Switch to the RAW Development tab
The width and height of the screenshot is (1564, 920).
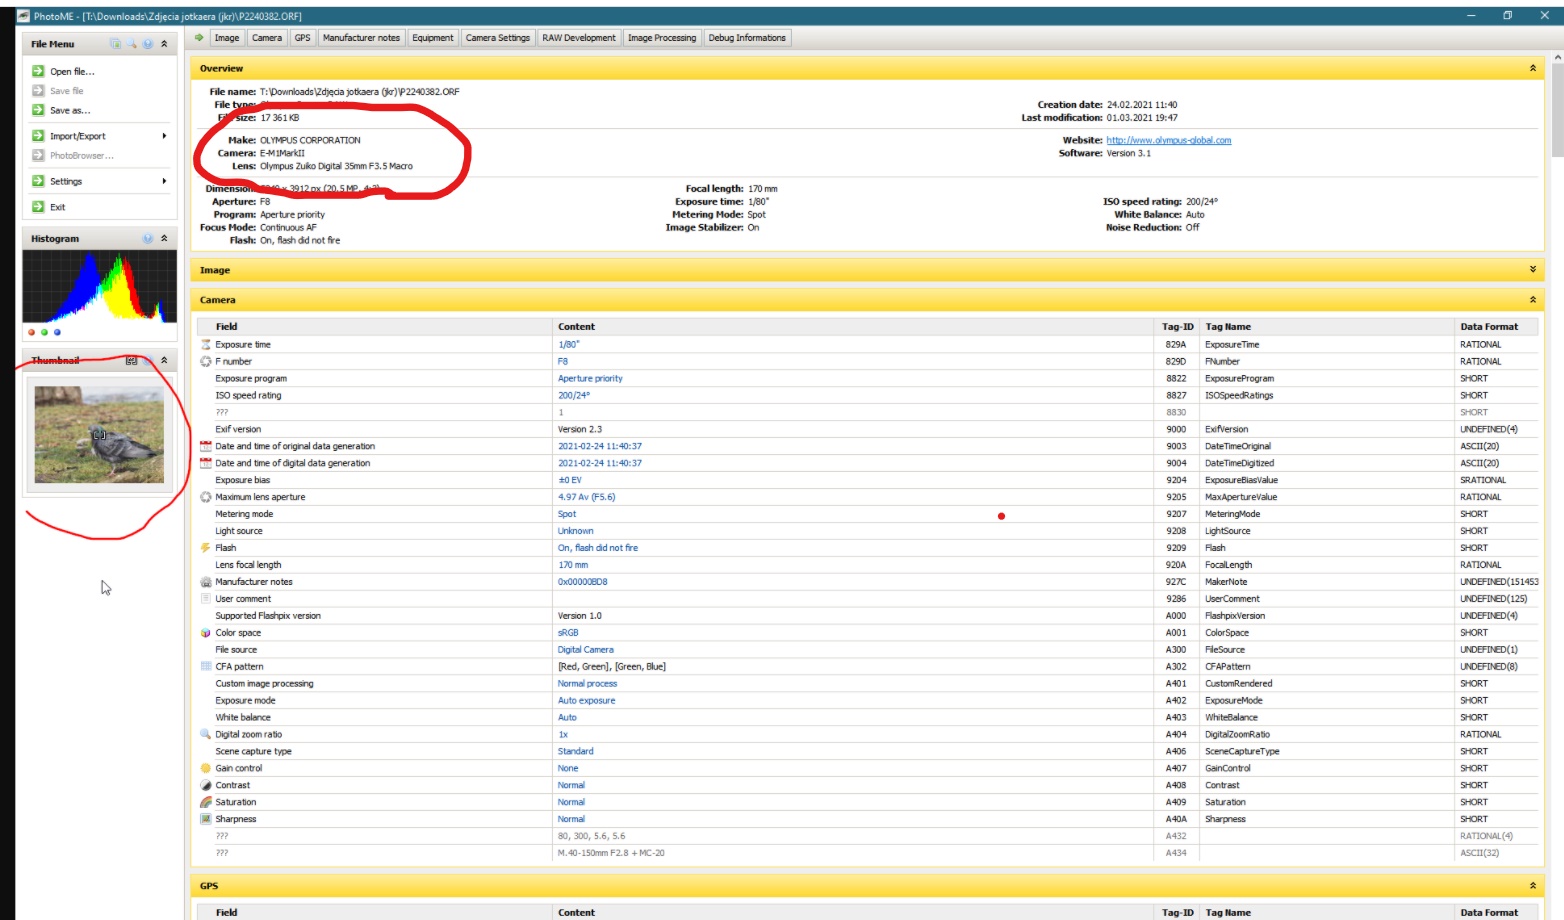(578, 38)
